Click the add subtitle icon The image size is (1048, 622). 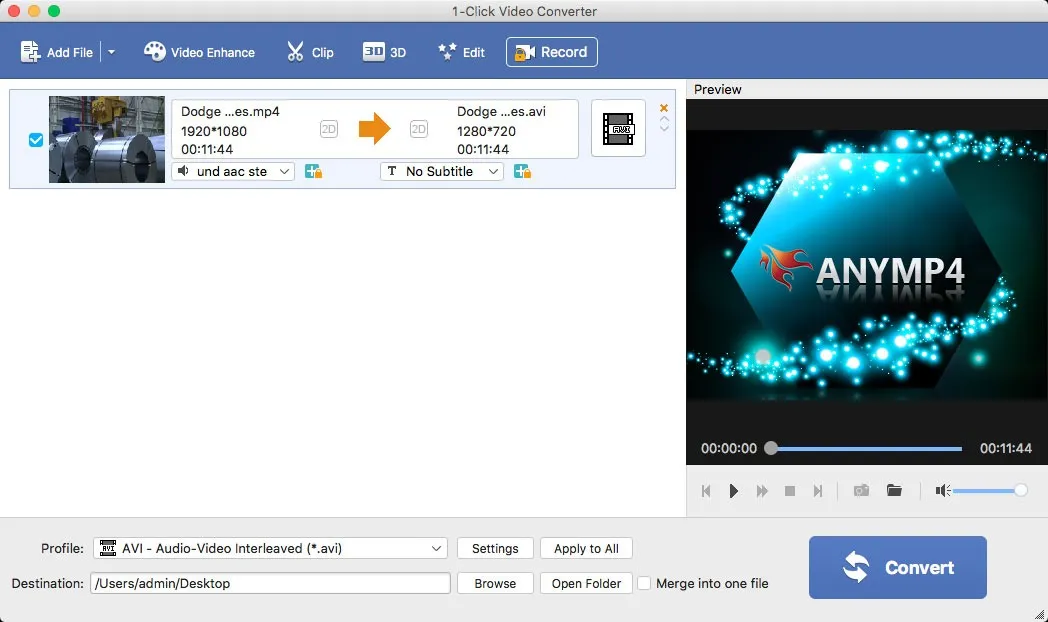tap(522, 172)
